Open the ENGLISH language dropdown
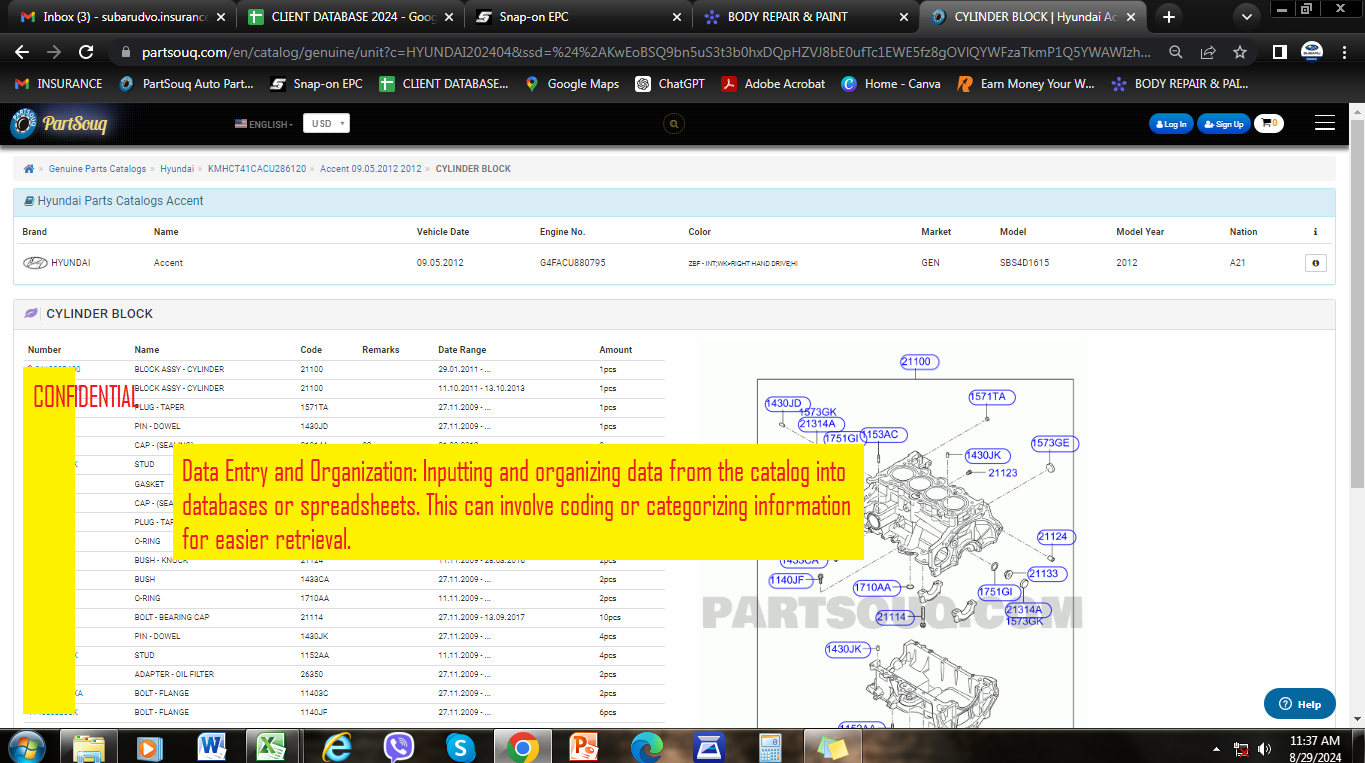Viewport: 1365px width, 763px height. point(264,124)
